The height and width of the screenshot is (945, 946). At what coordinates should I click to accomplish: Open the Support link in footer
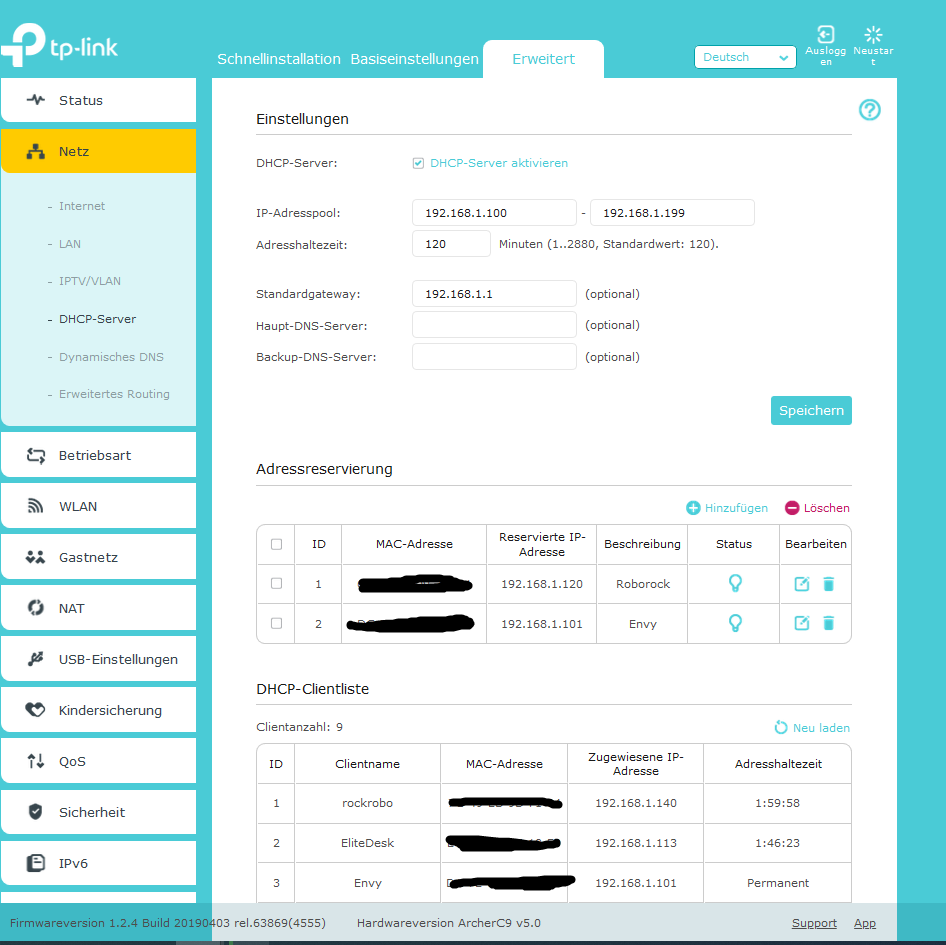coord(814,923)
